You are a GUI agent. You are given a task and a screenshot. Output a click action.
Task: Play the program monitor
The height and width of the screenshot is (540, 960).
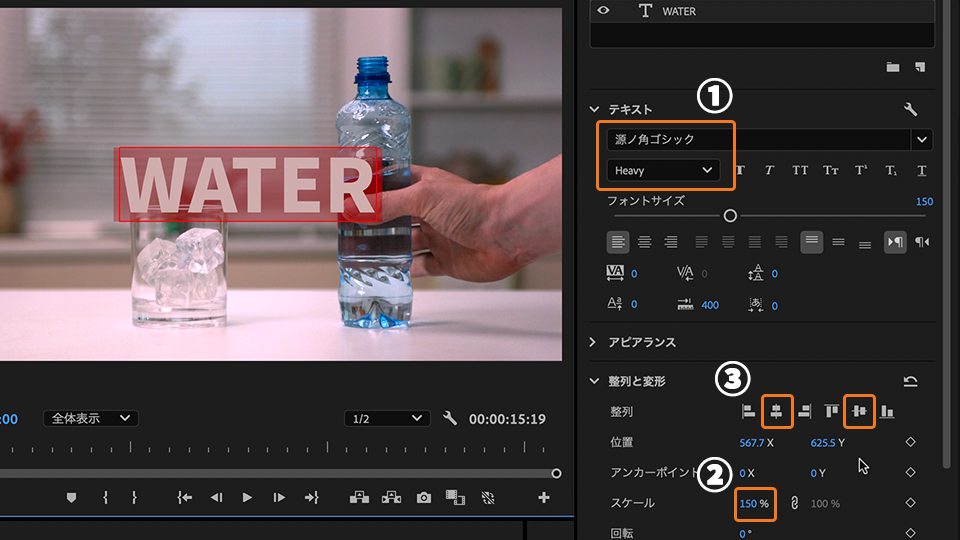click(247, 498)
